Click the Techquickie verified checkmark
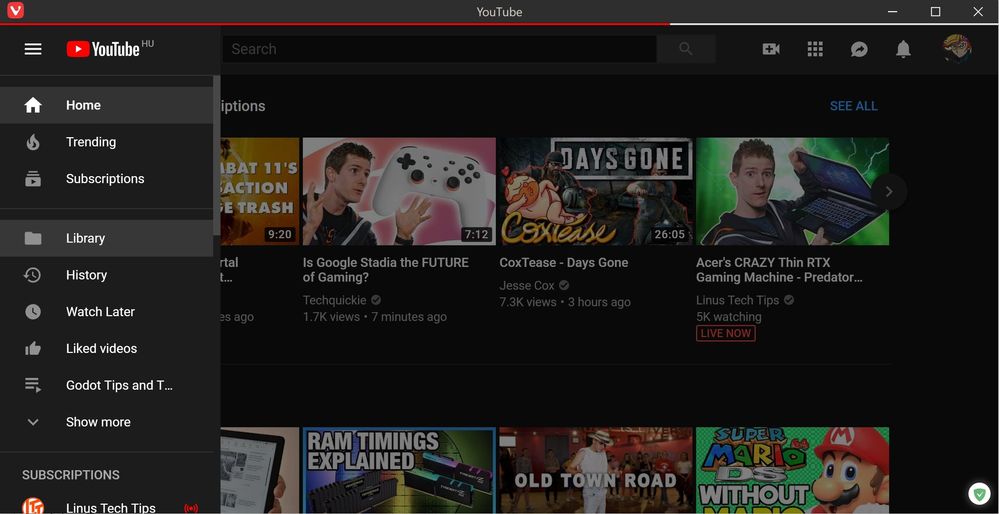 coord(377,299)
